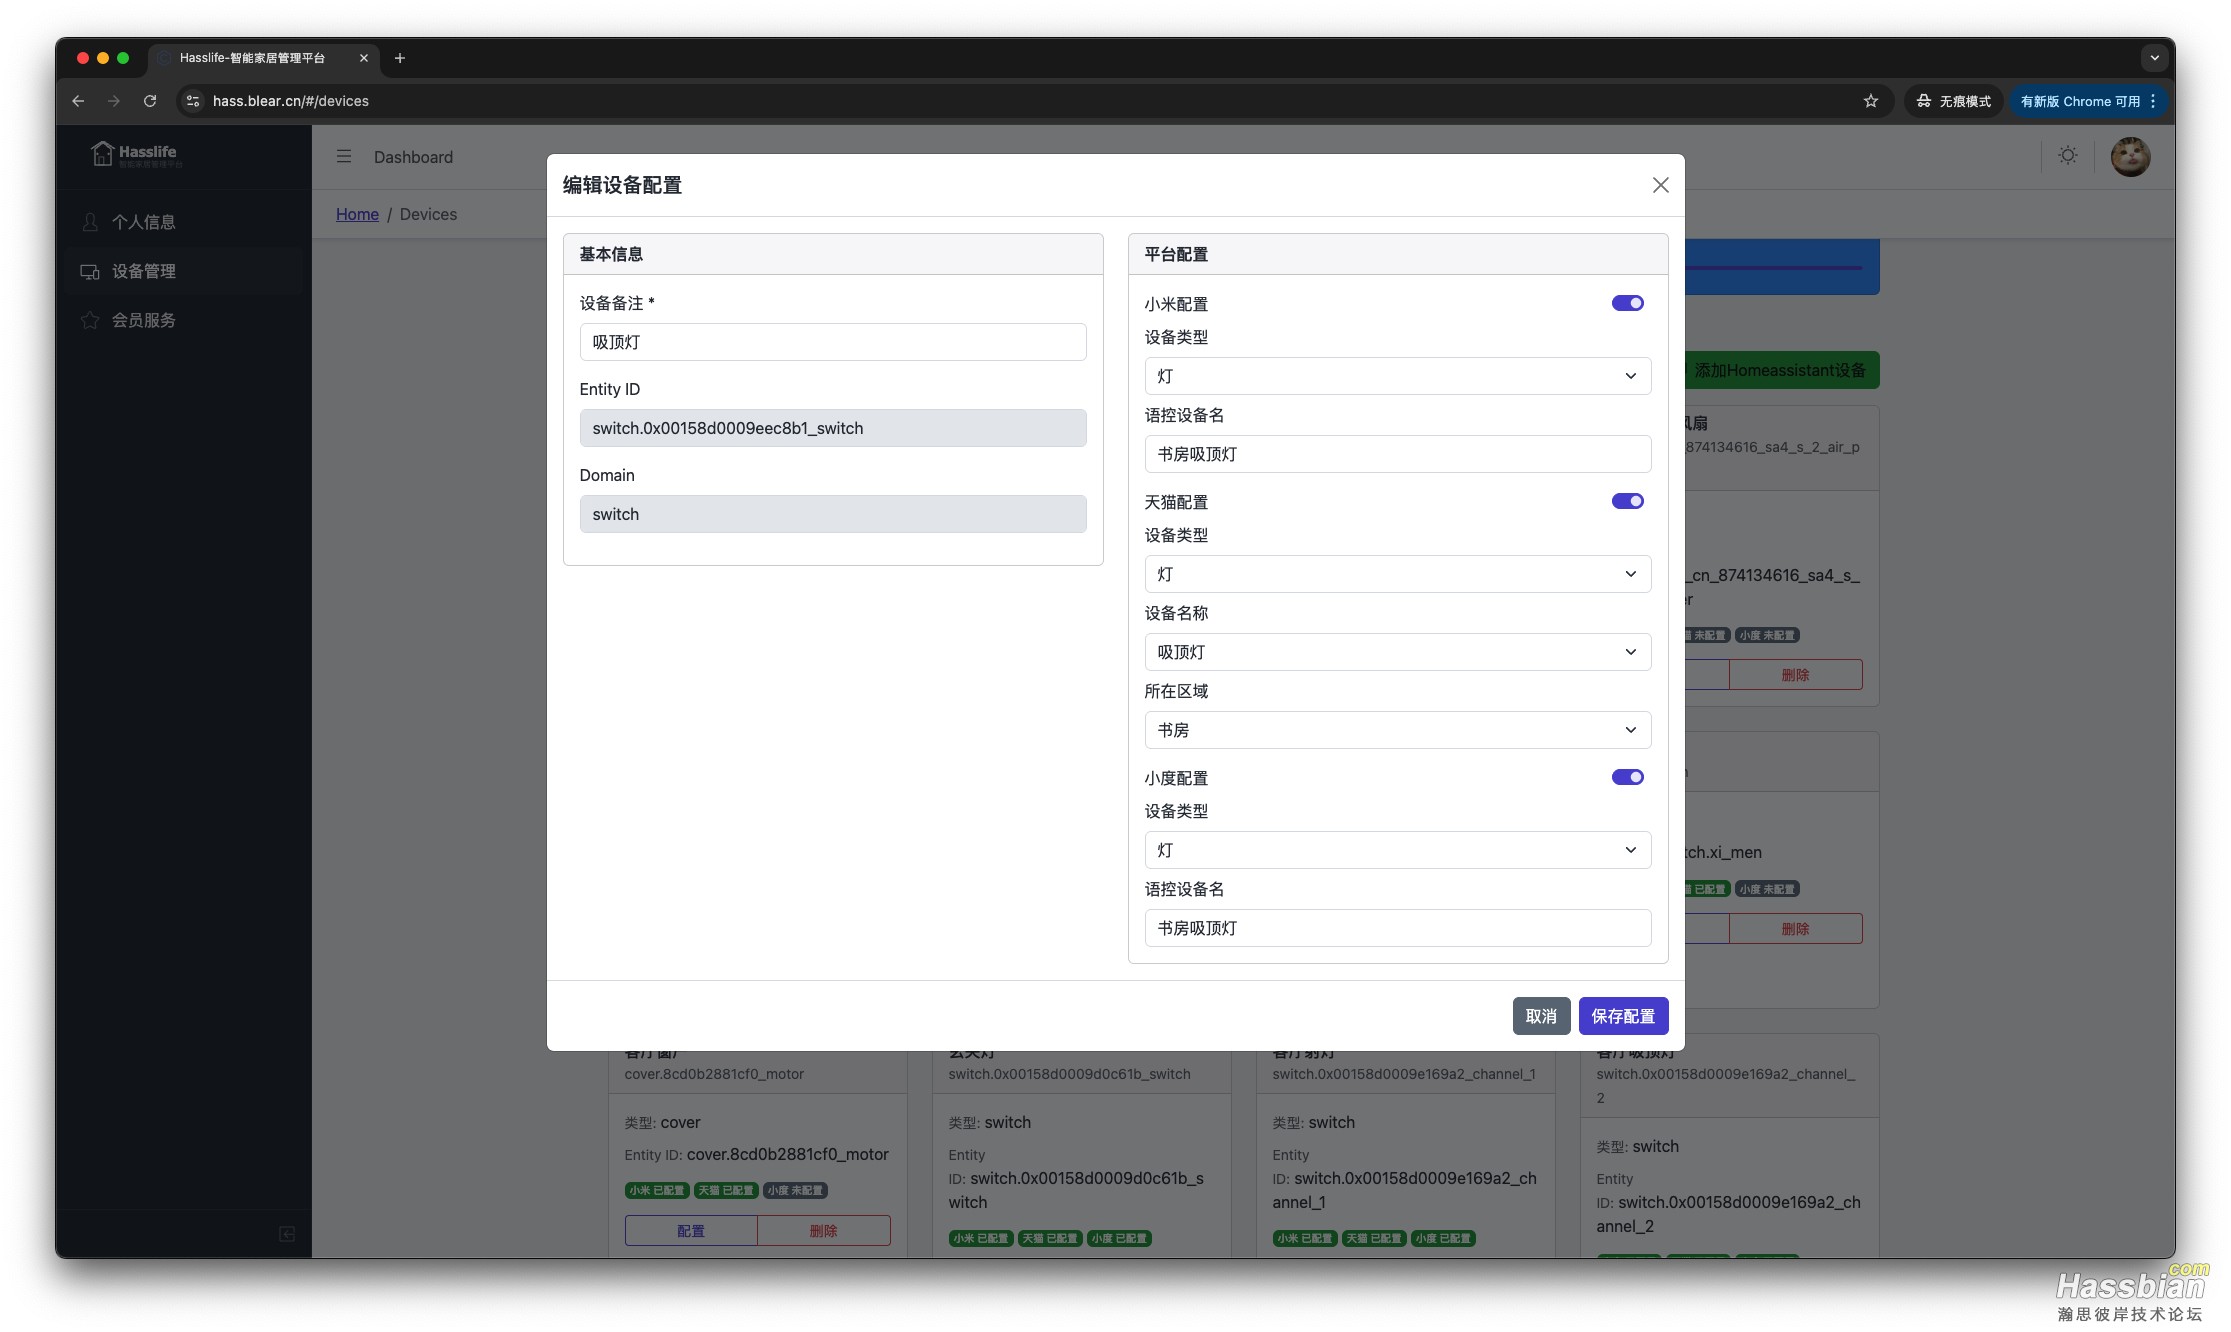Open 小米 设备类型 dropdown
The image size is (2231, 1332).
tap(1397, 376)
